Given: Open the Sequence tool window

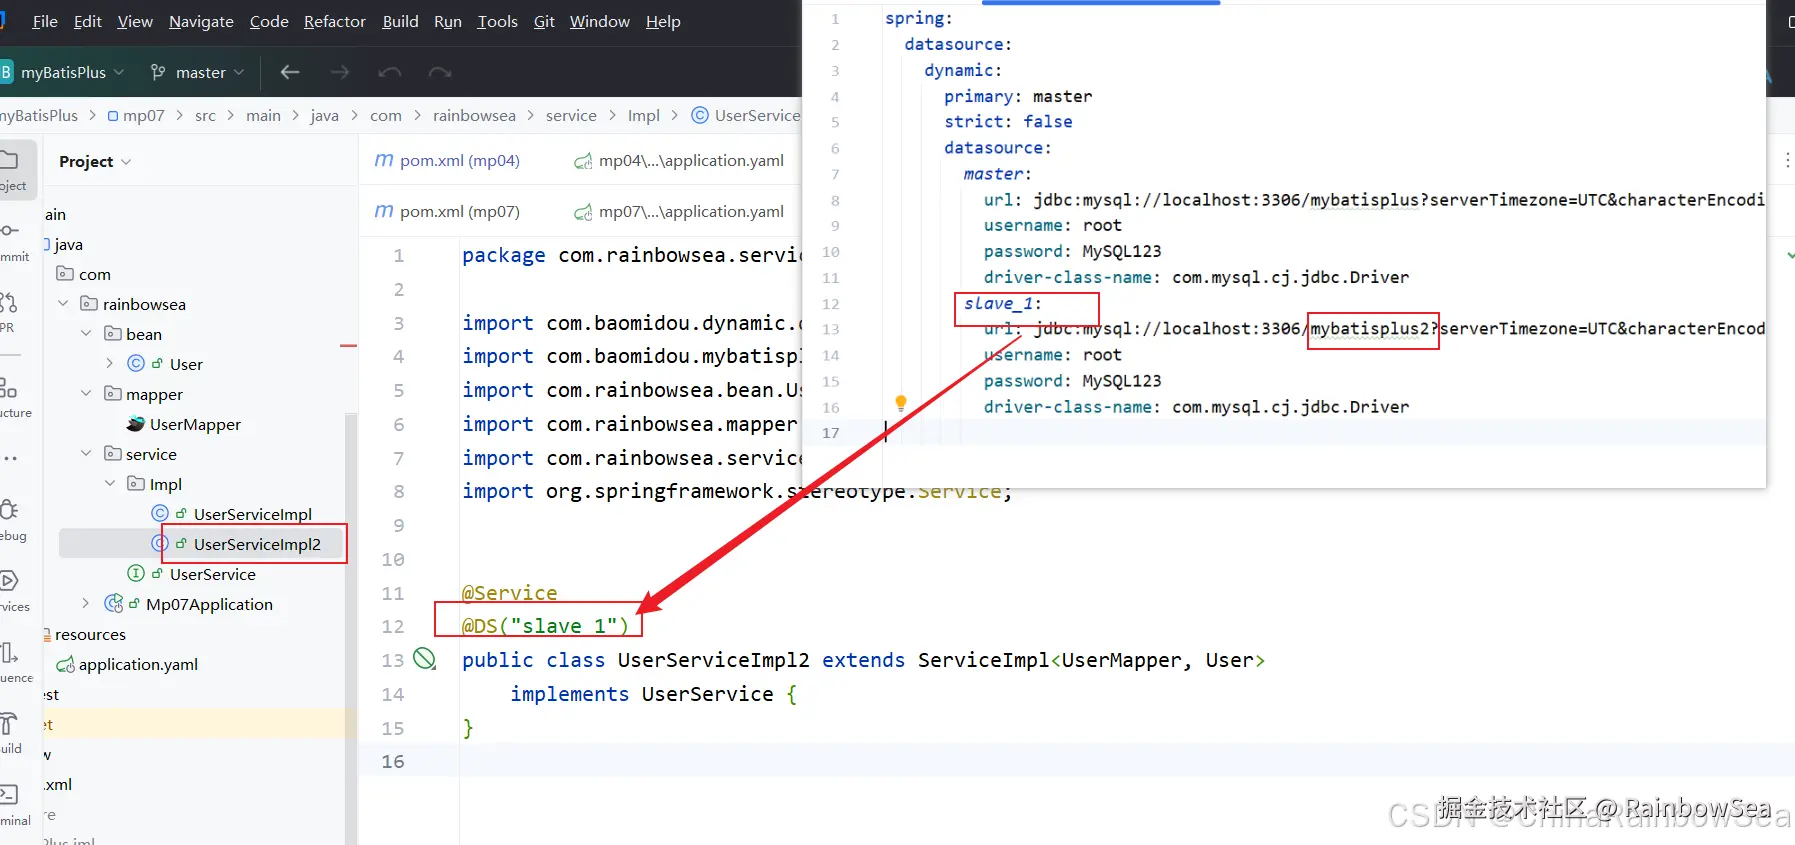Looking at the screenshot, I should 12,662.
